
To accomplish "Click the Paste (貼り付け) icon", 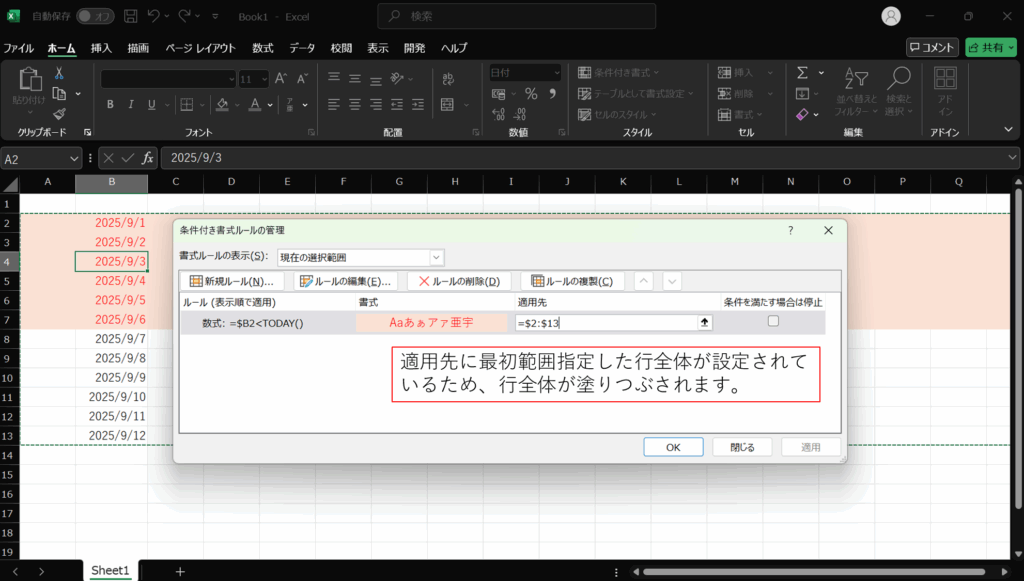I will click(29, 80).
